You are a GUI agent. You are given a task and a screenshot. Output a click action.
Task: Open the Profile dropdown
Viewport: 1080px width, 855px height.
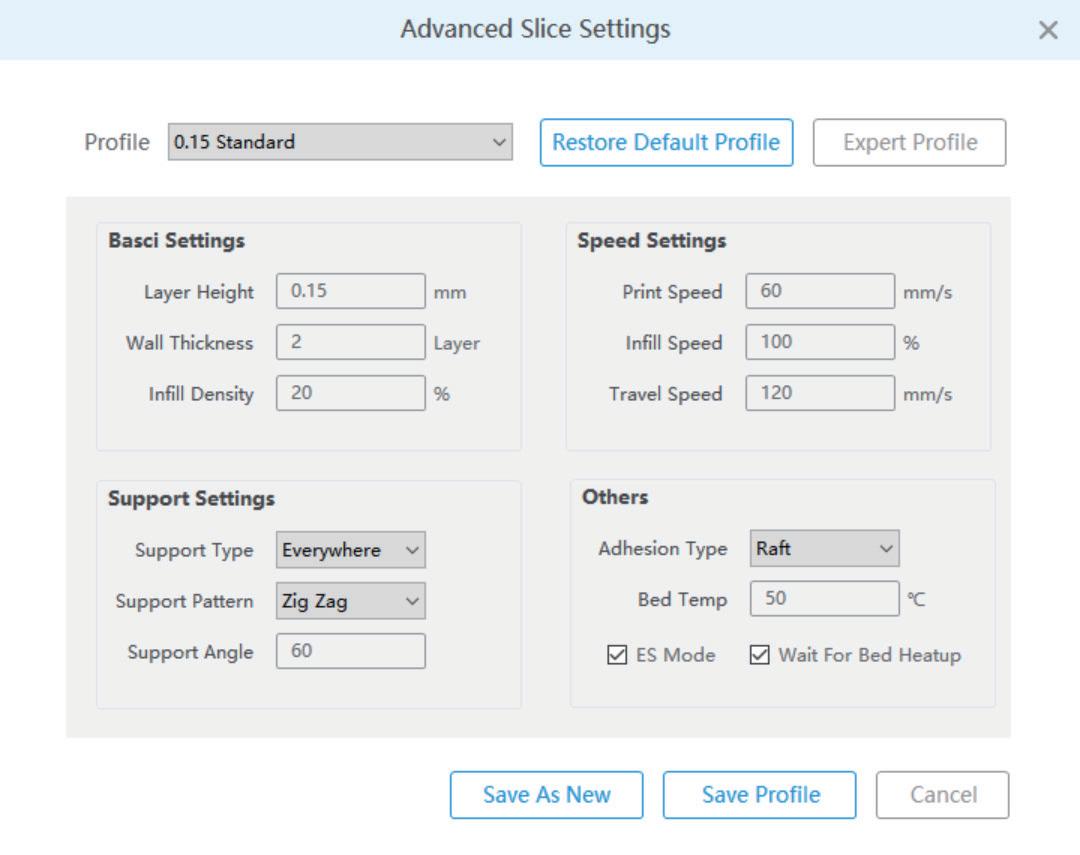340,142
